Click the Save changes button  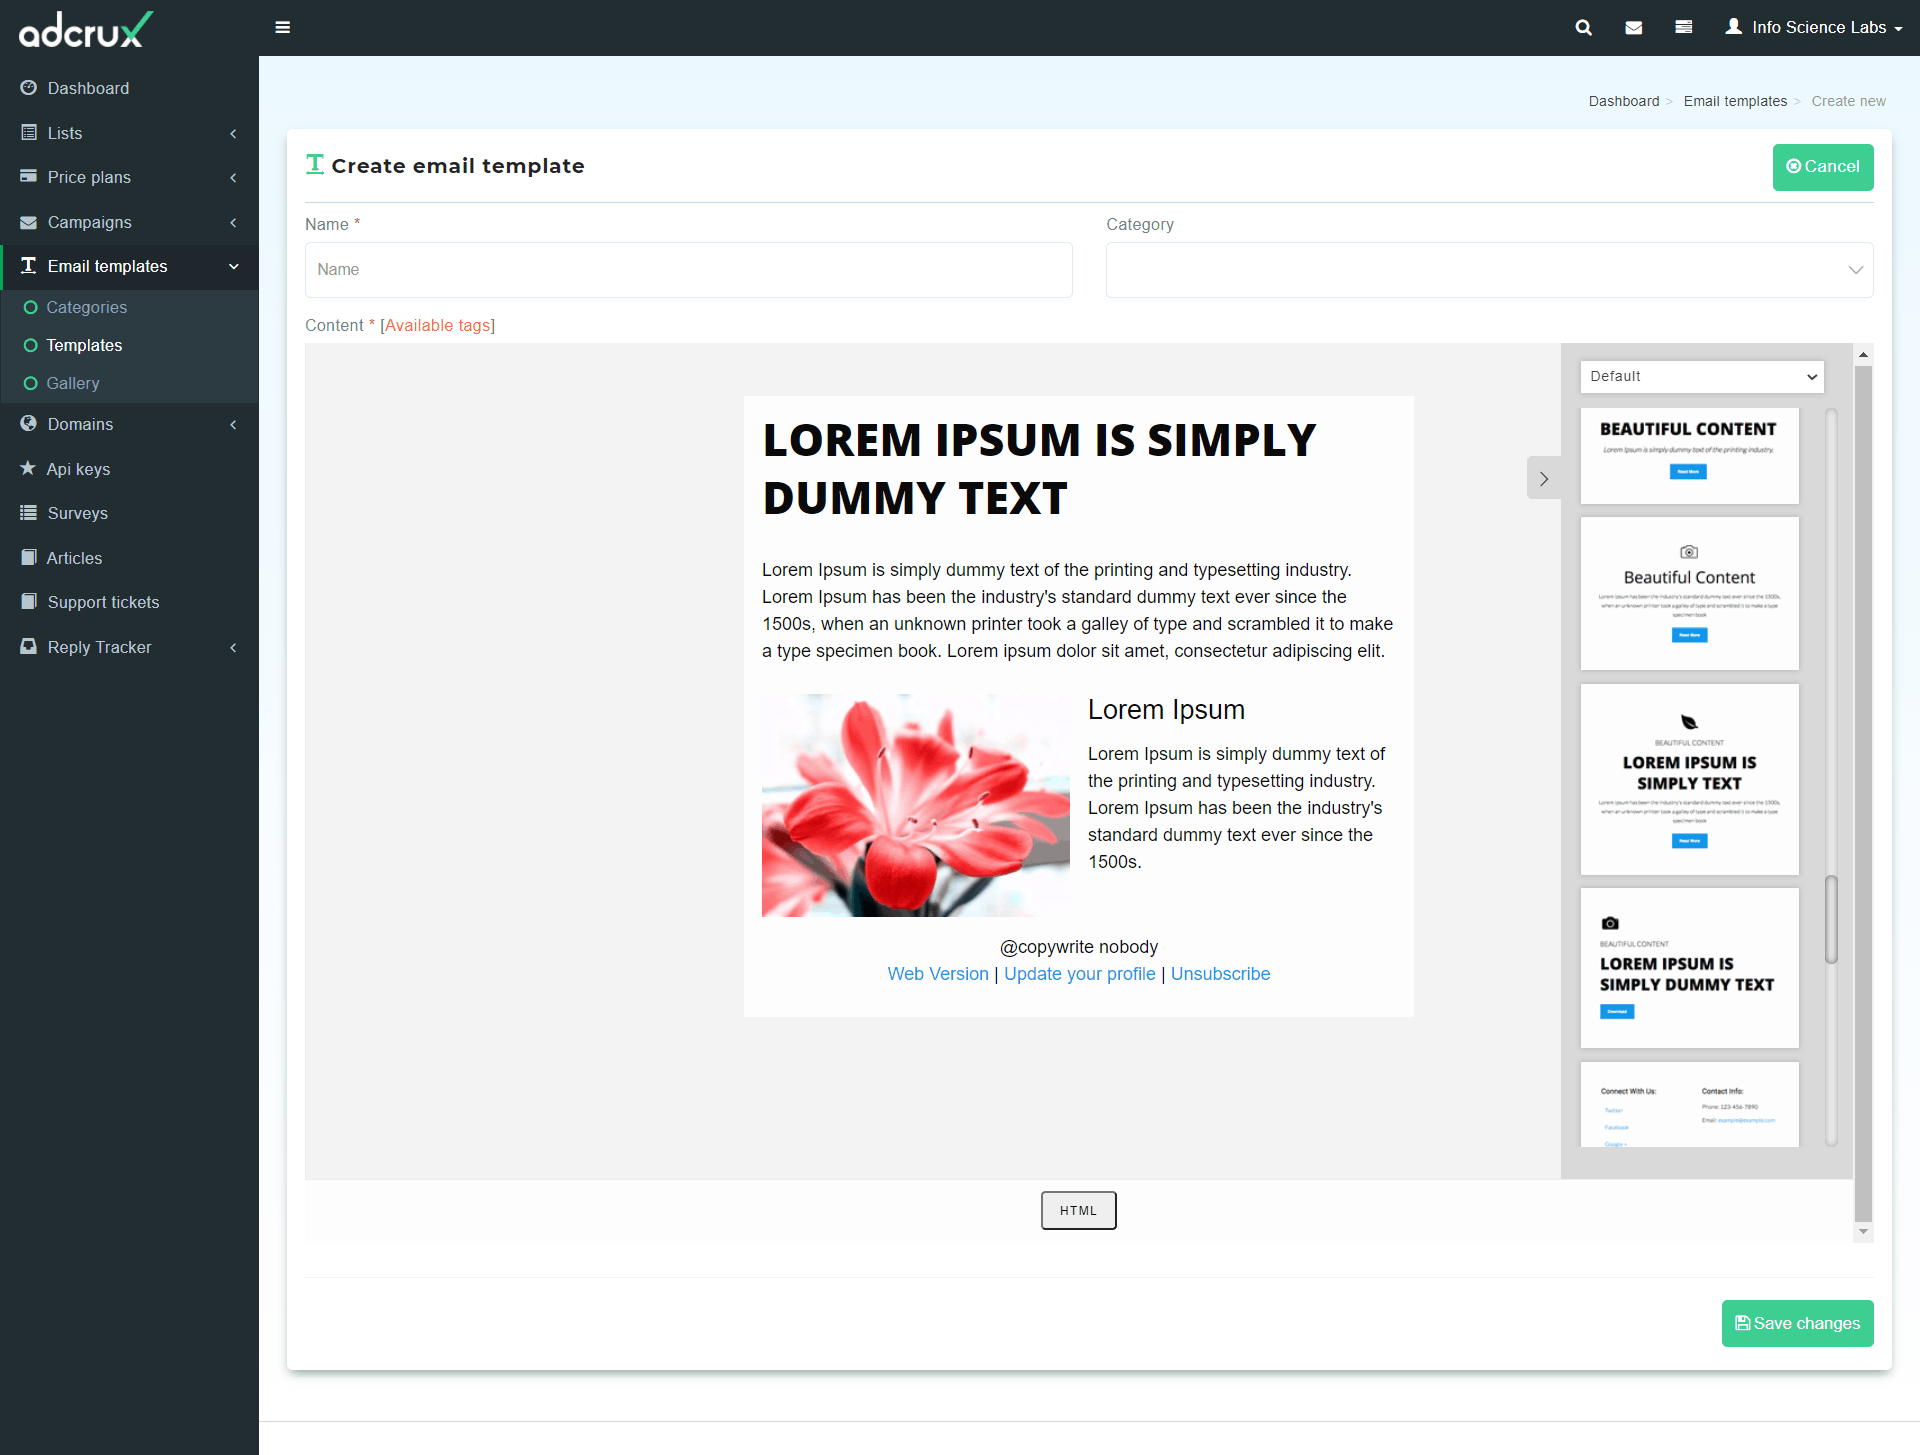click(x=1797, y=1323)
